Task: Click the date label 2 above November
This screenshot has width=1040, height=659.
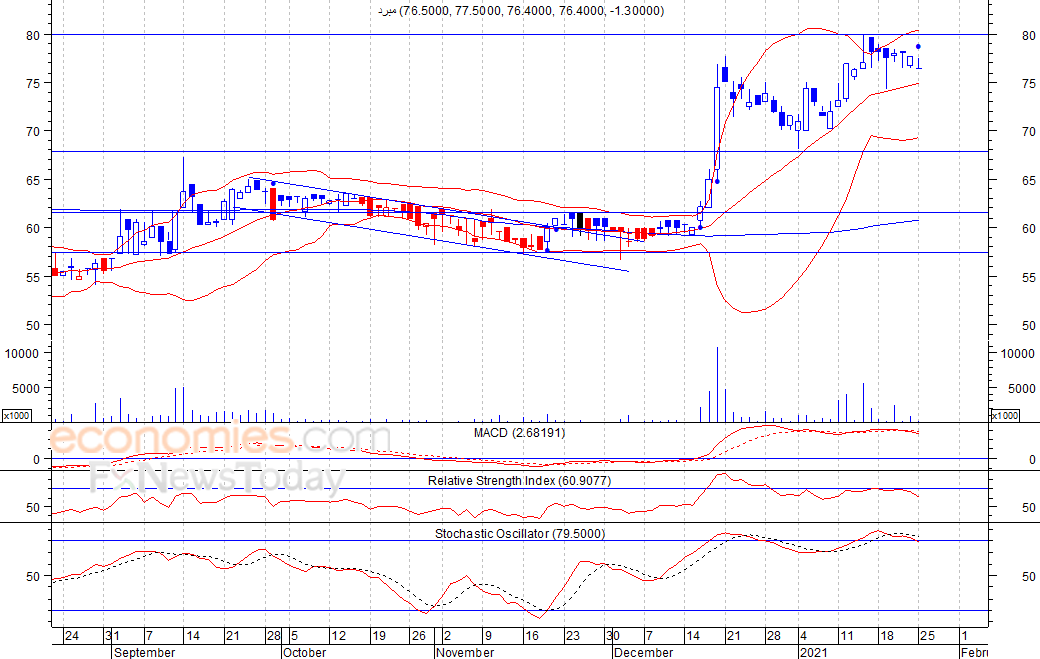Action: (448, 636)
